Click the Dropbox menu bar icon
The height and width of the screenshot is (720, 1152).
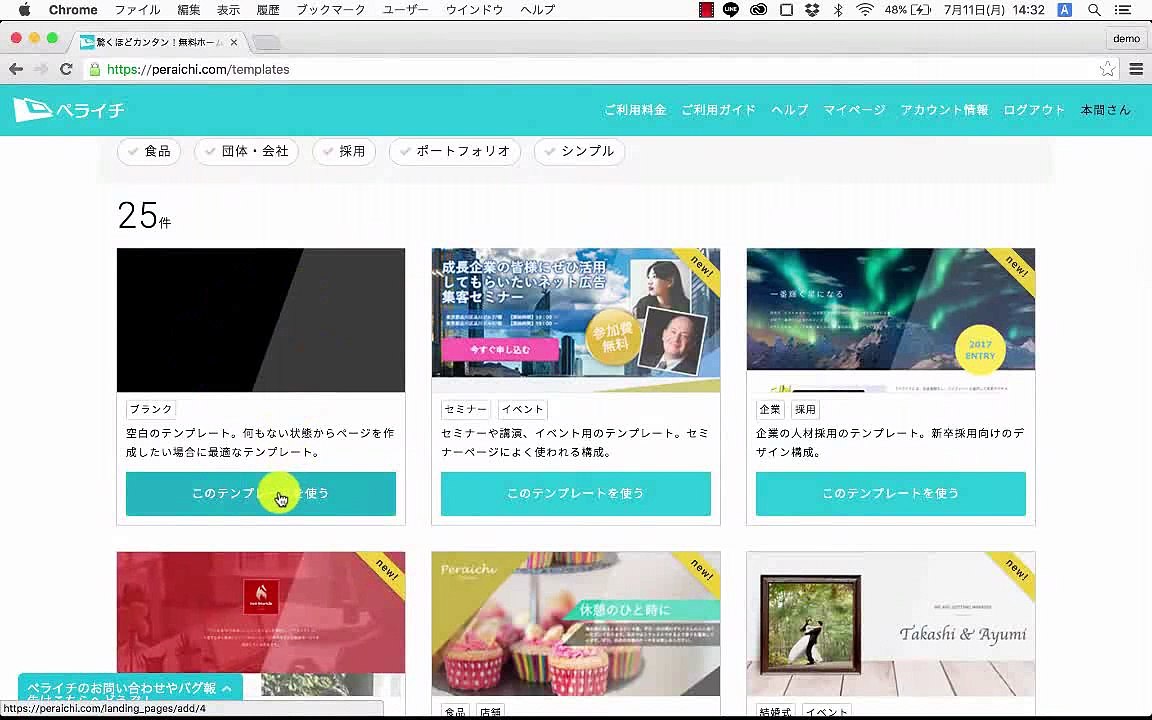[812, 10]
